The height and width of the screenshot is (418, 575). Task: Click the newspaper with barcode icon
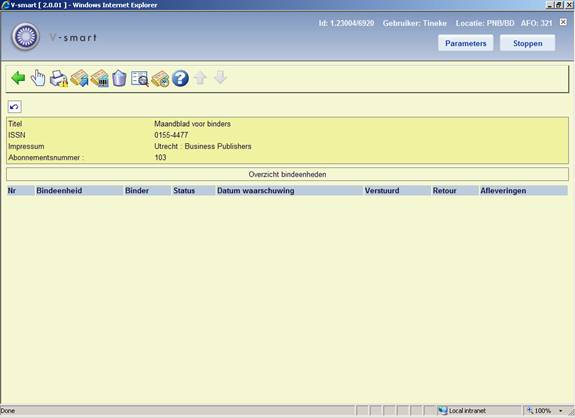99,78
